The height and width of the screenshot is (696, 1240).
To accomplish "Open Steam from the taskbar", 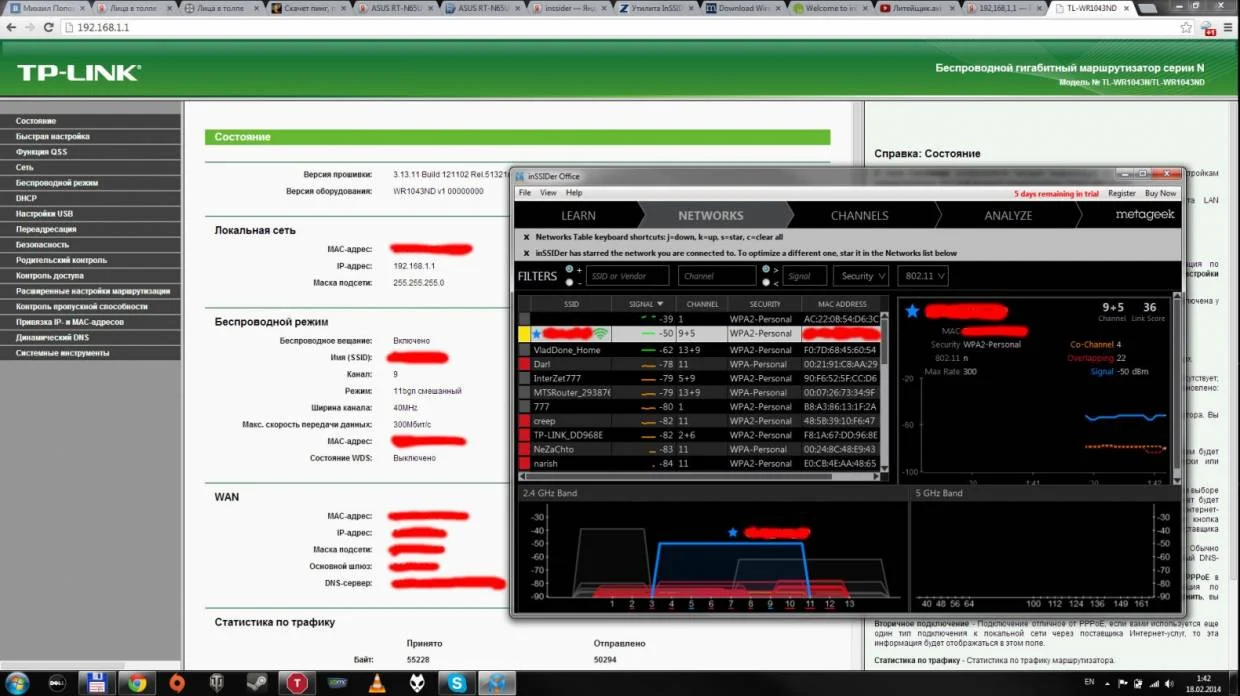I will click(257, 683).
